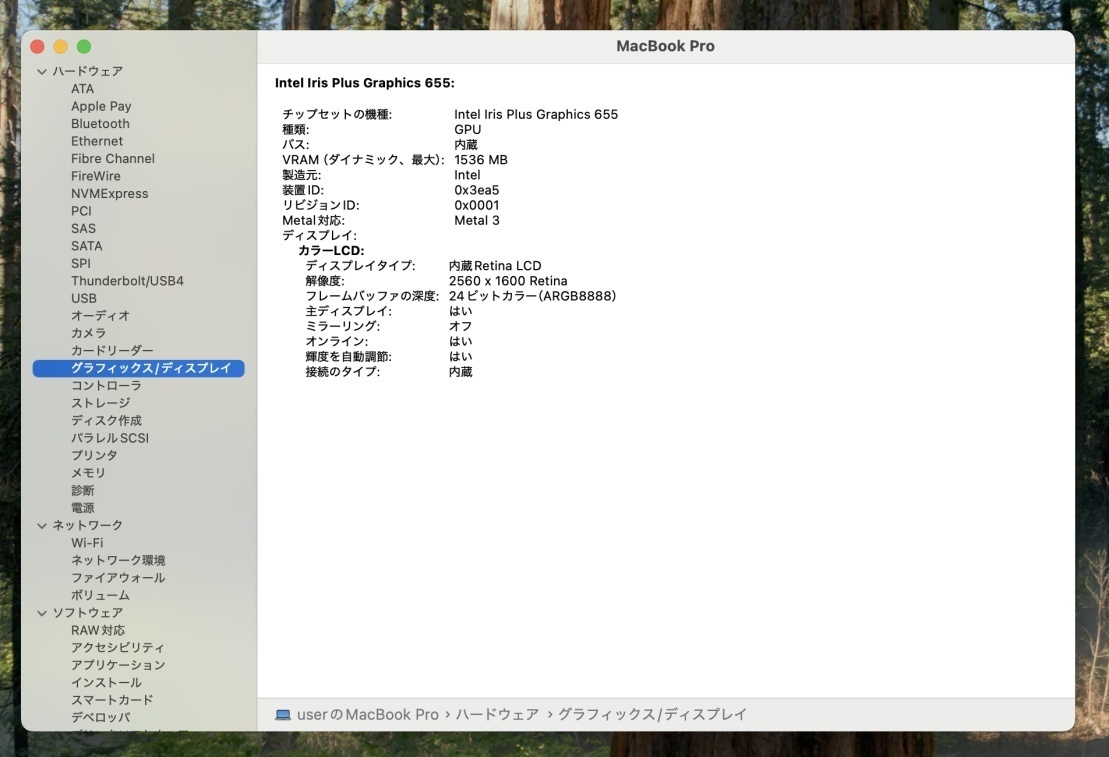Open インストール in the sidebar
This screenshot has height=757, width=1109.
106,683
